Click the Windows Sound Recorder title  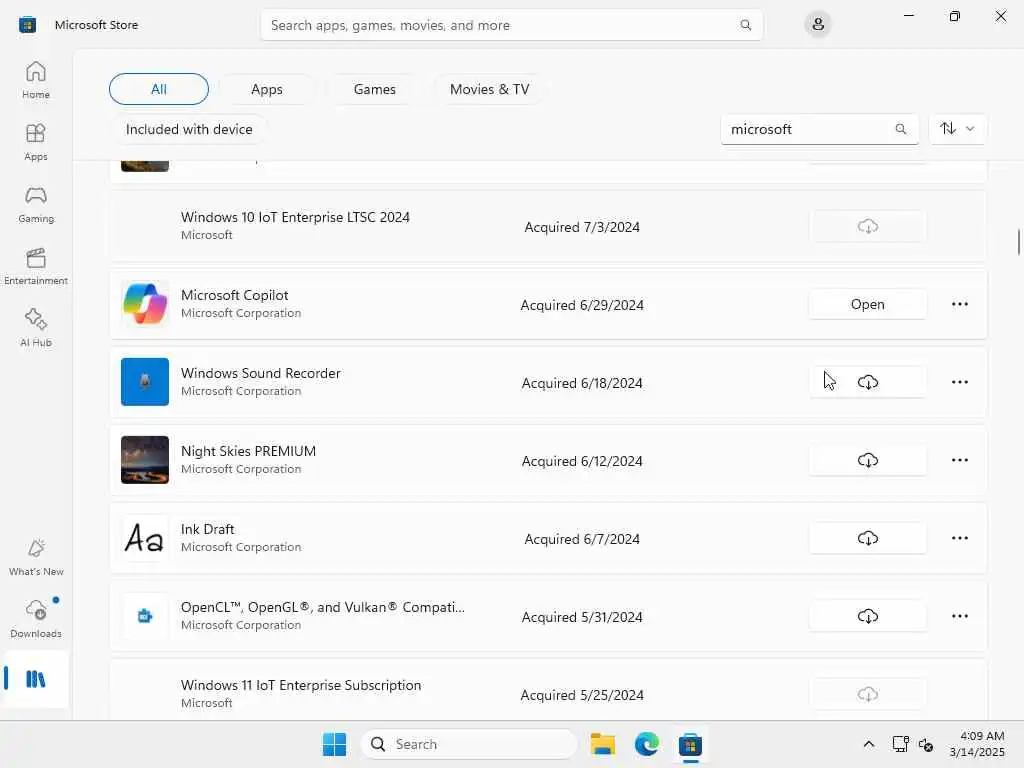point(261,373)
